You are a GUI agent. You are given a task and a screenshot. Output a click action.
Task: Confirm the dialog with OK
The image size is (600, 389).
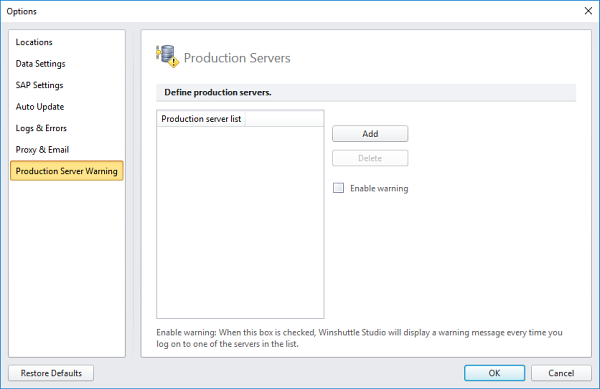[x=494, y=373]
